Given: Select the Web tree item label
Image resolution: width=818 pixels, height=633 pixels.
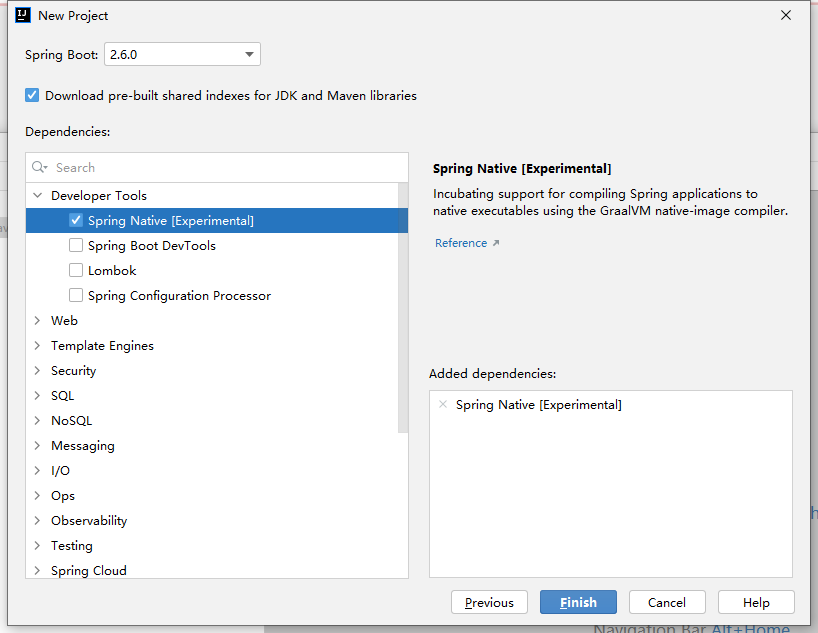Looking at the screenshot, I should [64, 320].
